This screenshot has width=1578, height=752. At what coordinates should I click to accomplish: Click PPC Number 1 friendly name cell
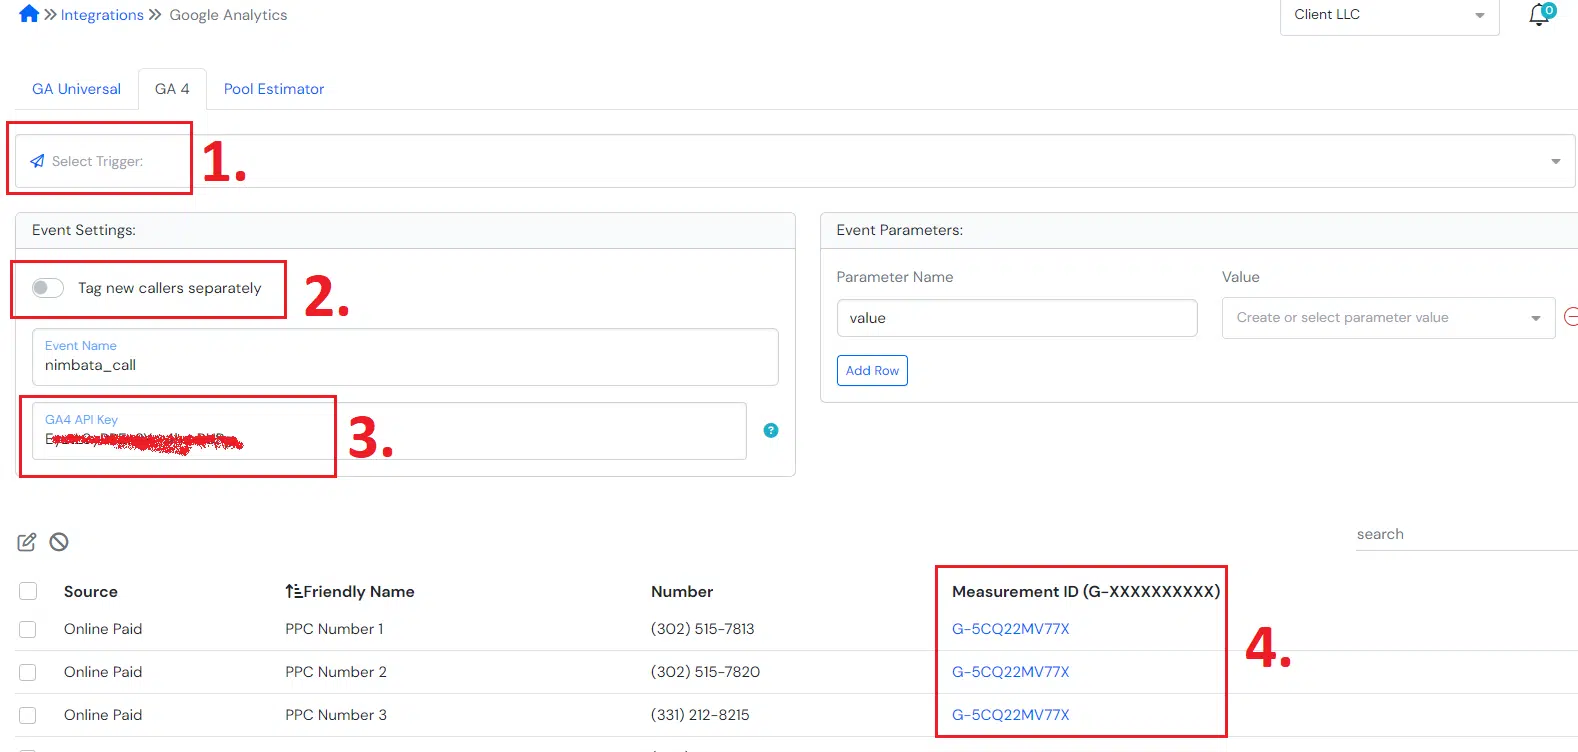point(334,629)
